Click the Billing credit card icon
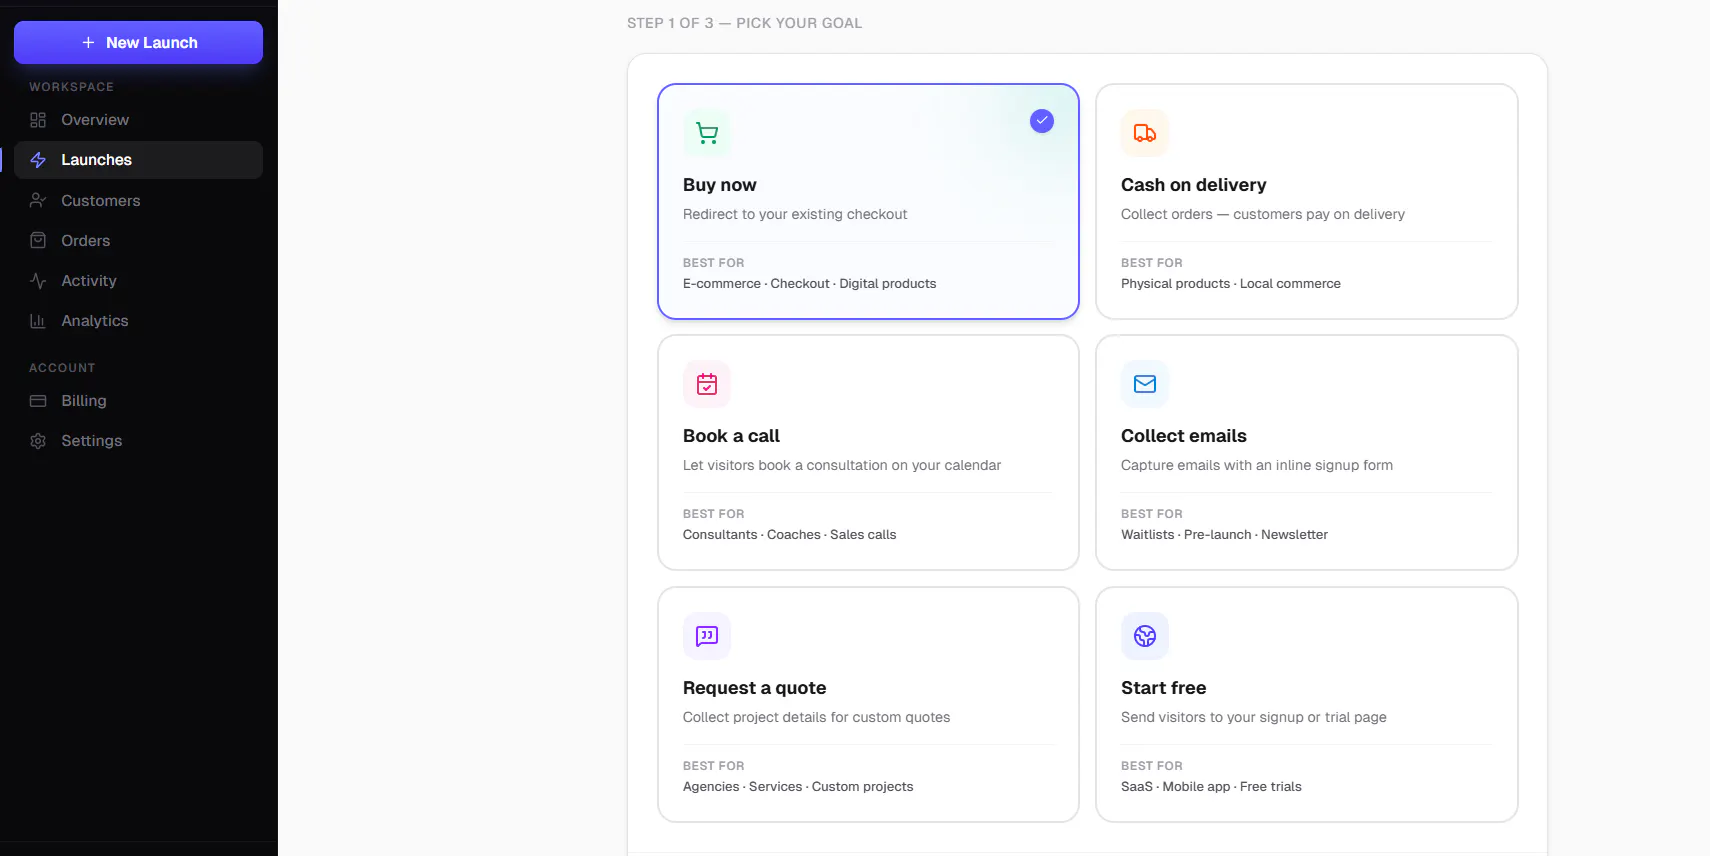The height and width of the screenshot is (856, 1710). point(38,401)
